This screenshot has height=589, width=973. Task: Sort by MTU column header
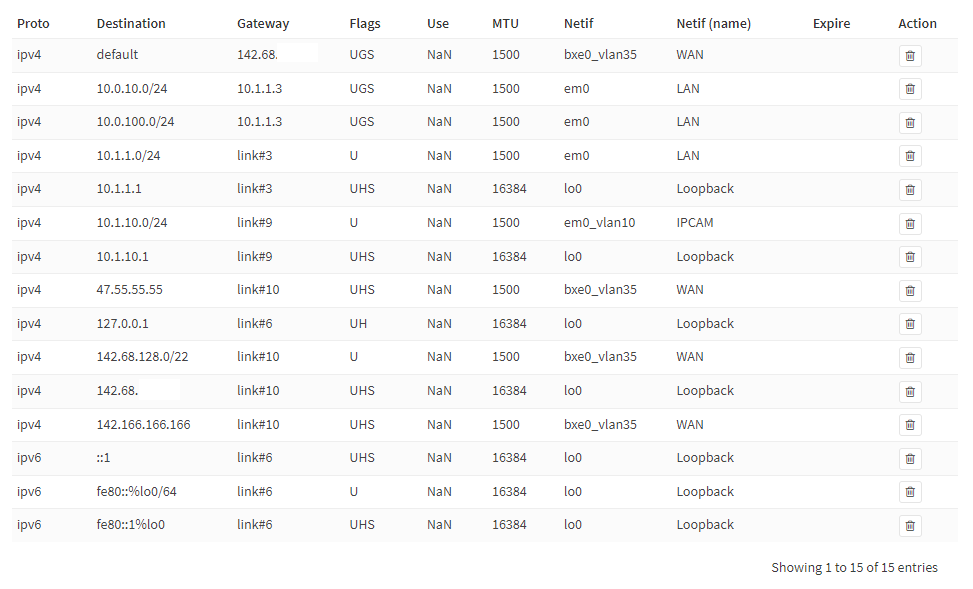tap(506, 23)
